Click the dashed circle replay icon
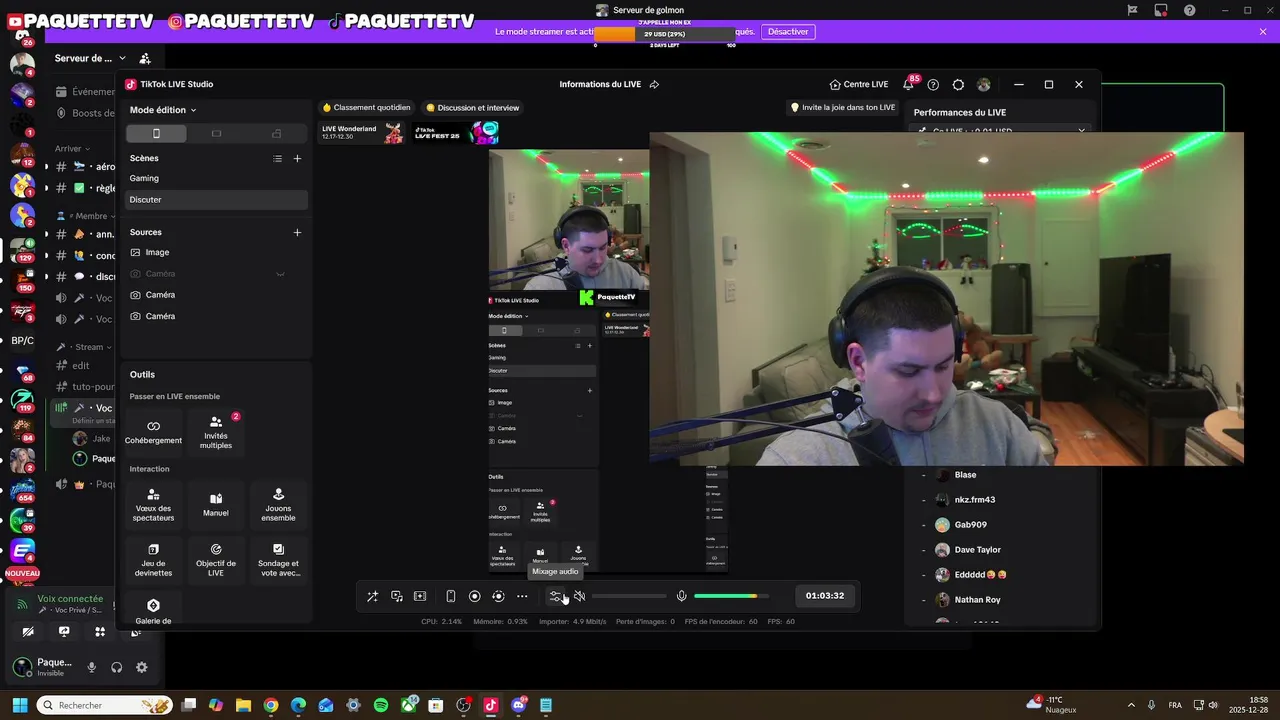1280x720 pixels. pos(498,596)
